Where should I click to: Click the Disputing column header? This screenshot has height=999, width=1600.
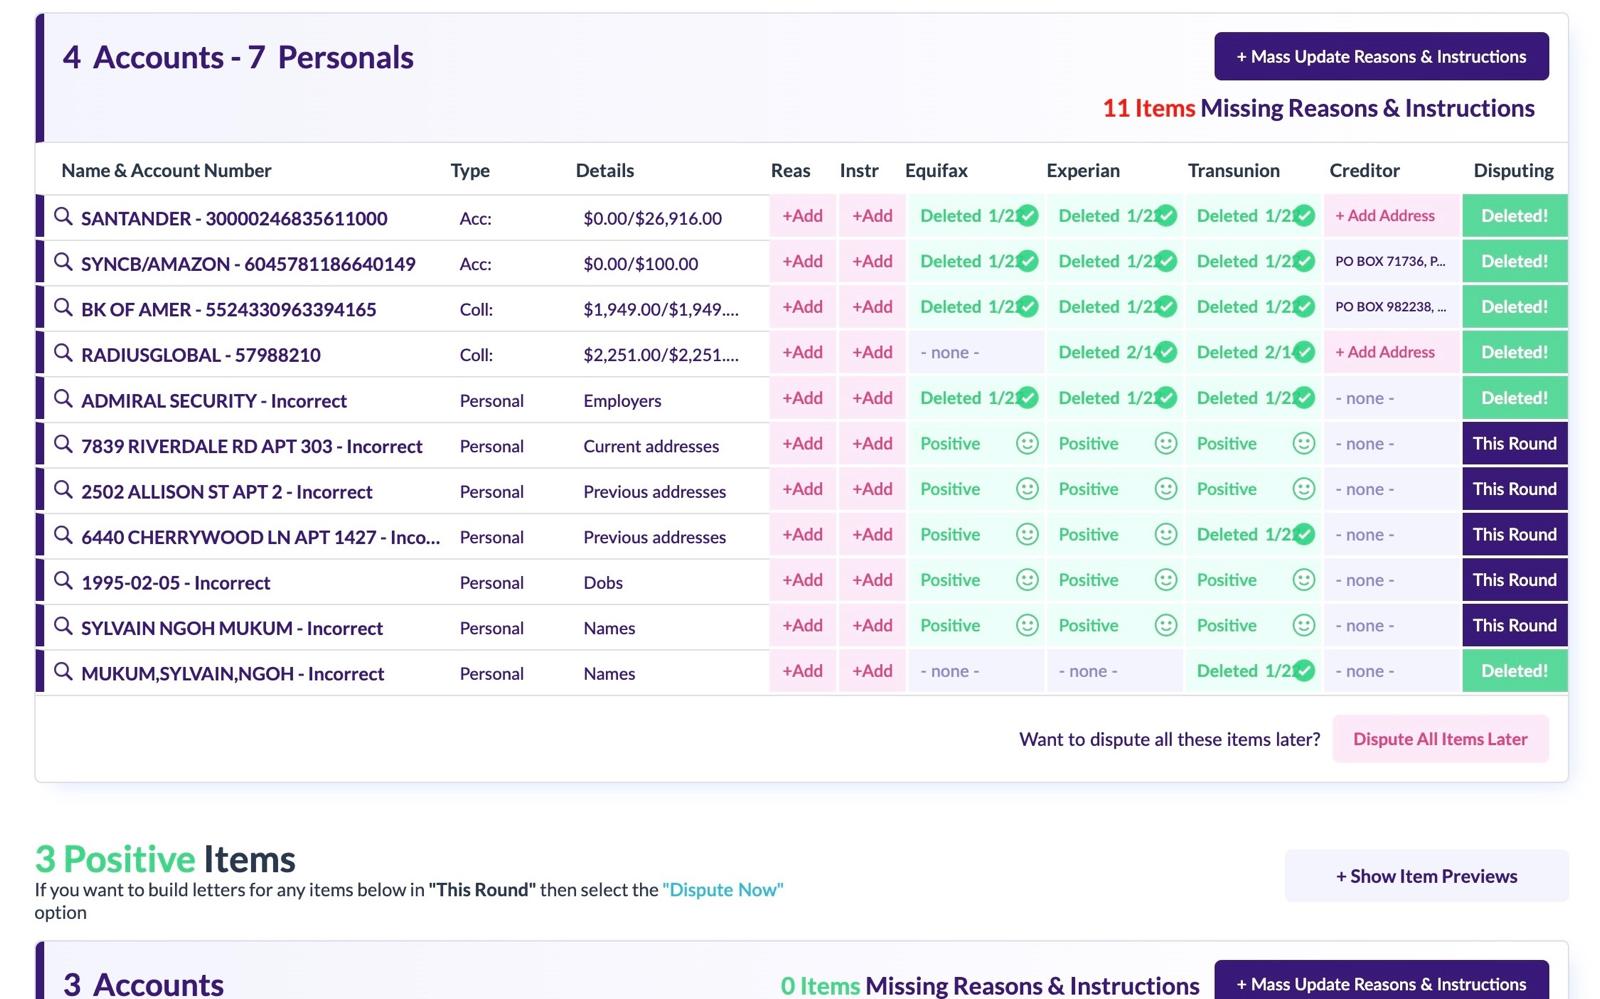click(1513, 171)
